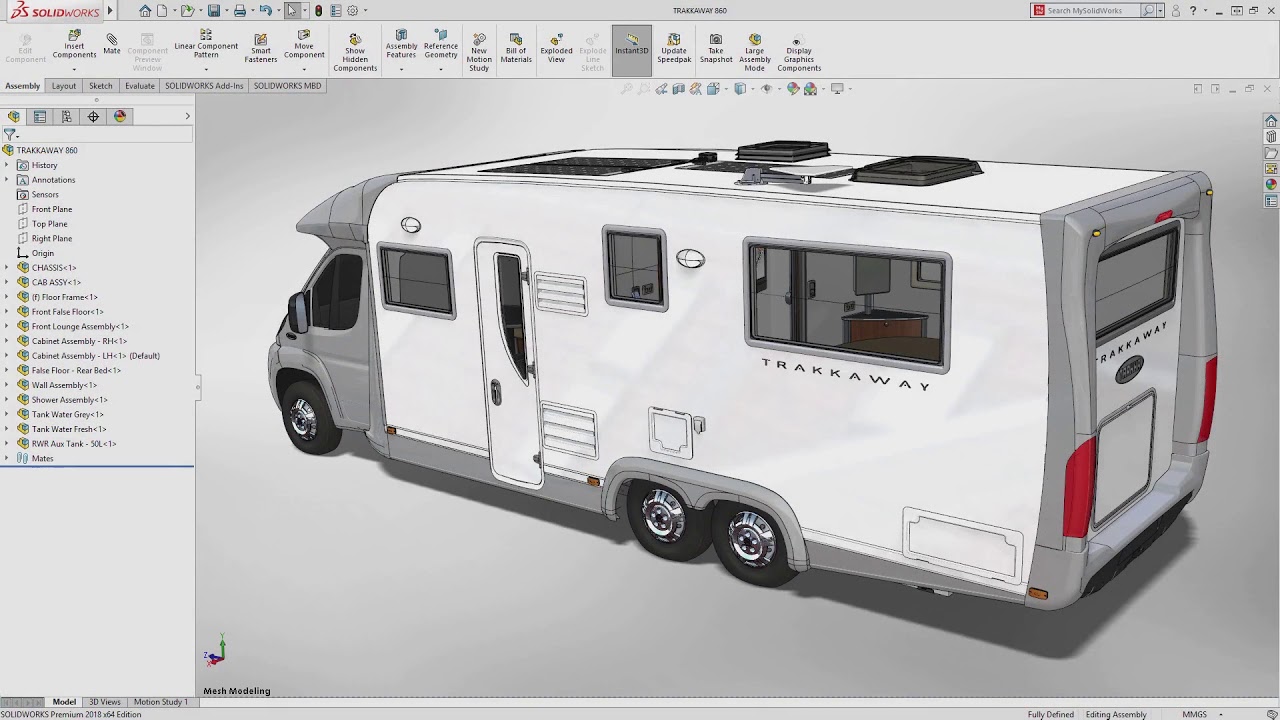
Task: Open Insert Components dropdown arrow
Action: [x=74, y=69]
